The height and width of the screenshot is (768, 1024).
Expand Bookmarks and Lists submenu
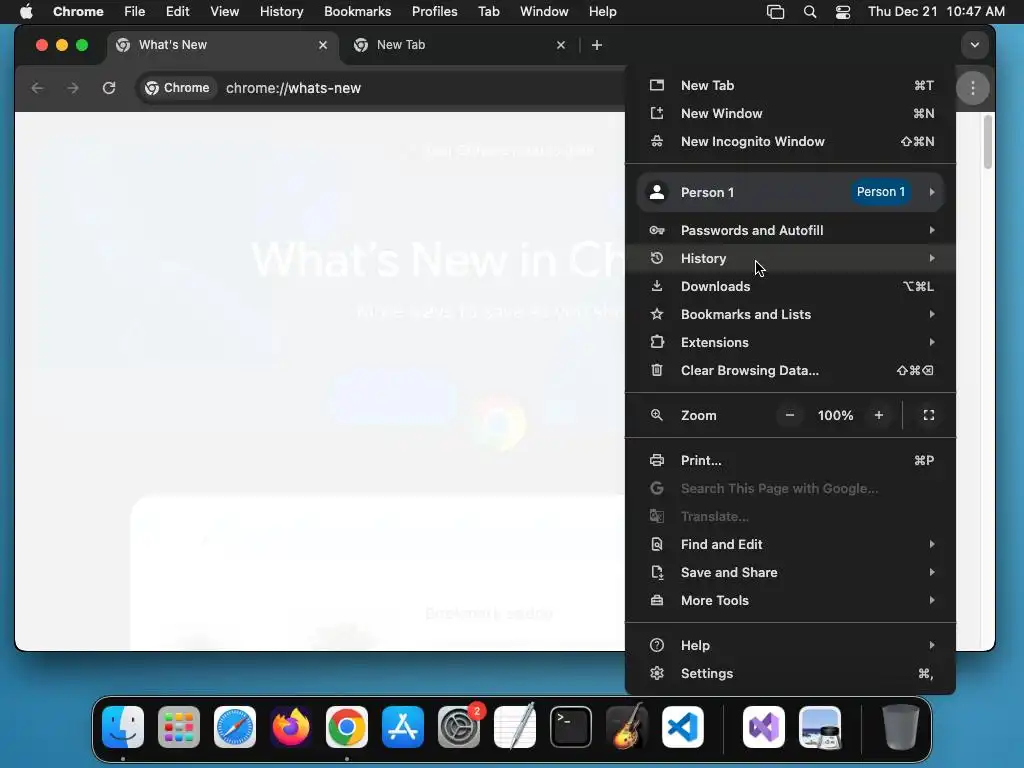tap(790, 315)
